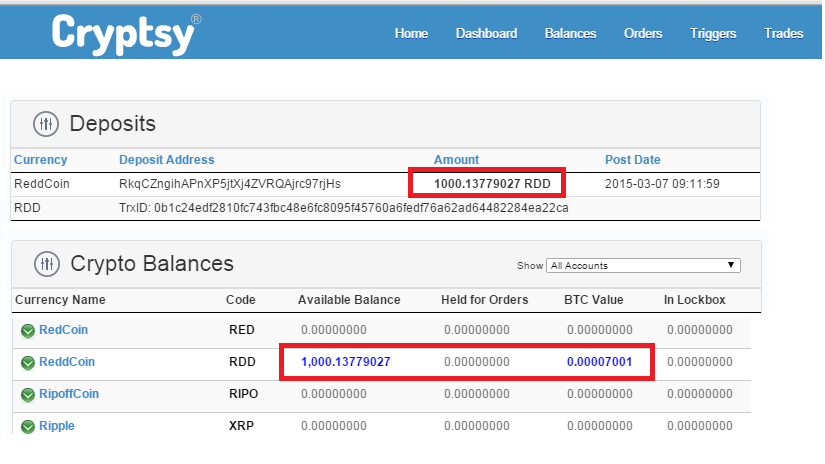This screenshot has width=825, height=464.
Task: Click the RDD label in the Deposits table
Action: pyautogui.click(x=27, y=208)
